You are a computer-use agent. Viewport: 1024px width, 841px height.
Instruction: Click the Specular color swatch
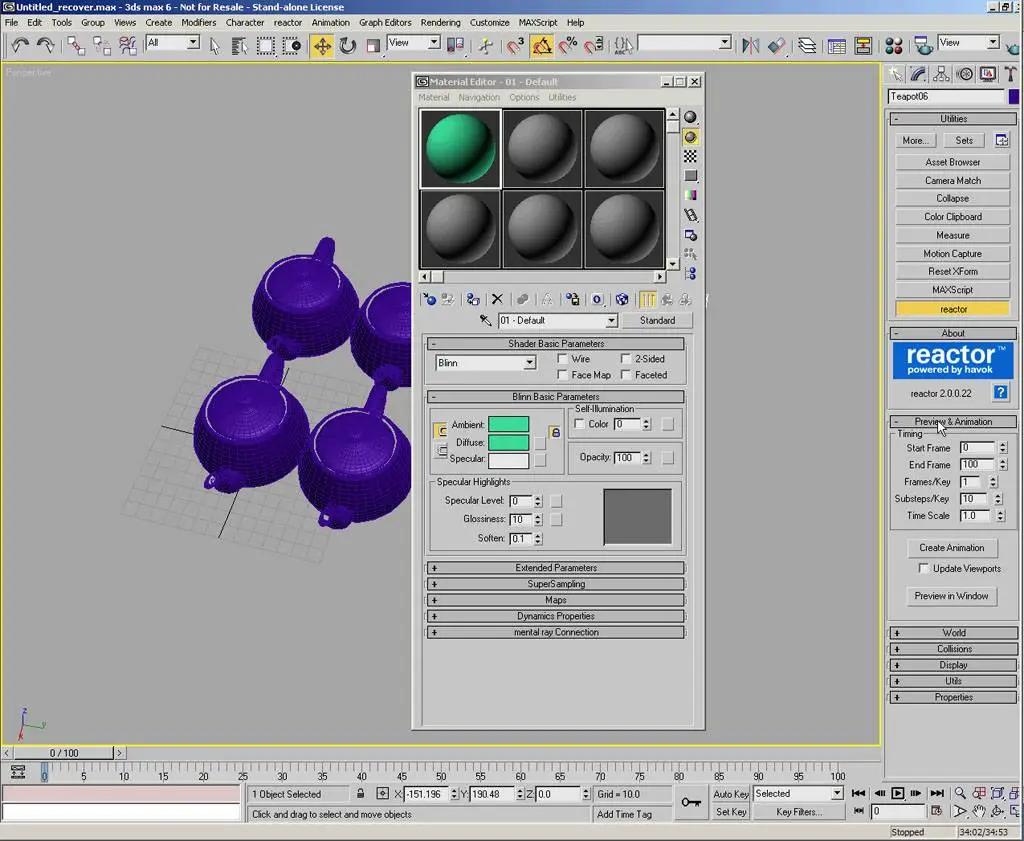[x=509, y=459]
